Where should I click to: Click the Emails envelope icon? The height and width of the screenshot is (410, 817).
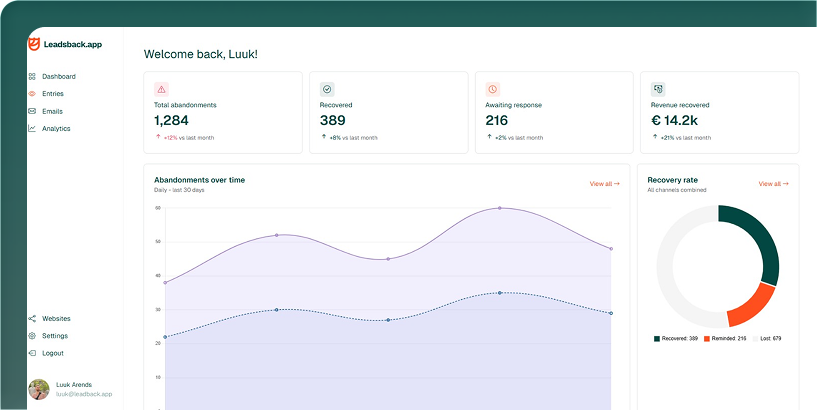point(32,111)
